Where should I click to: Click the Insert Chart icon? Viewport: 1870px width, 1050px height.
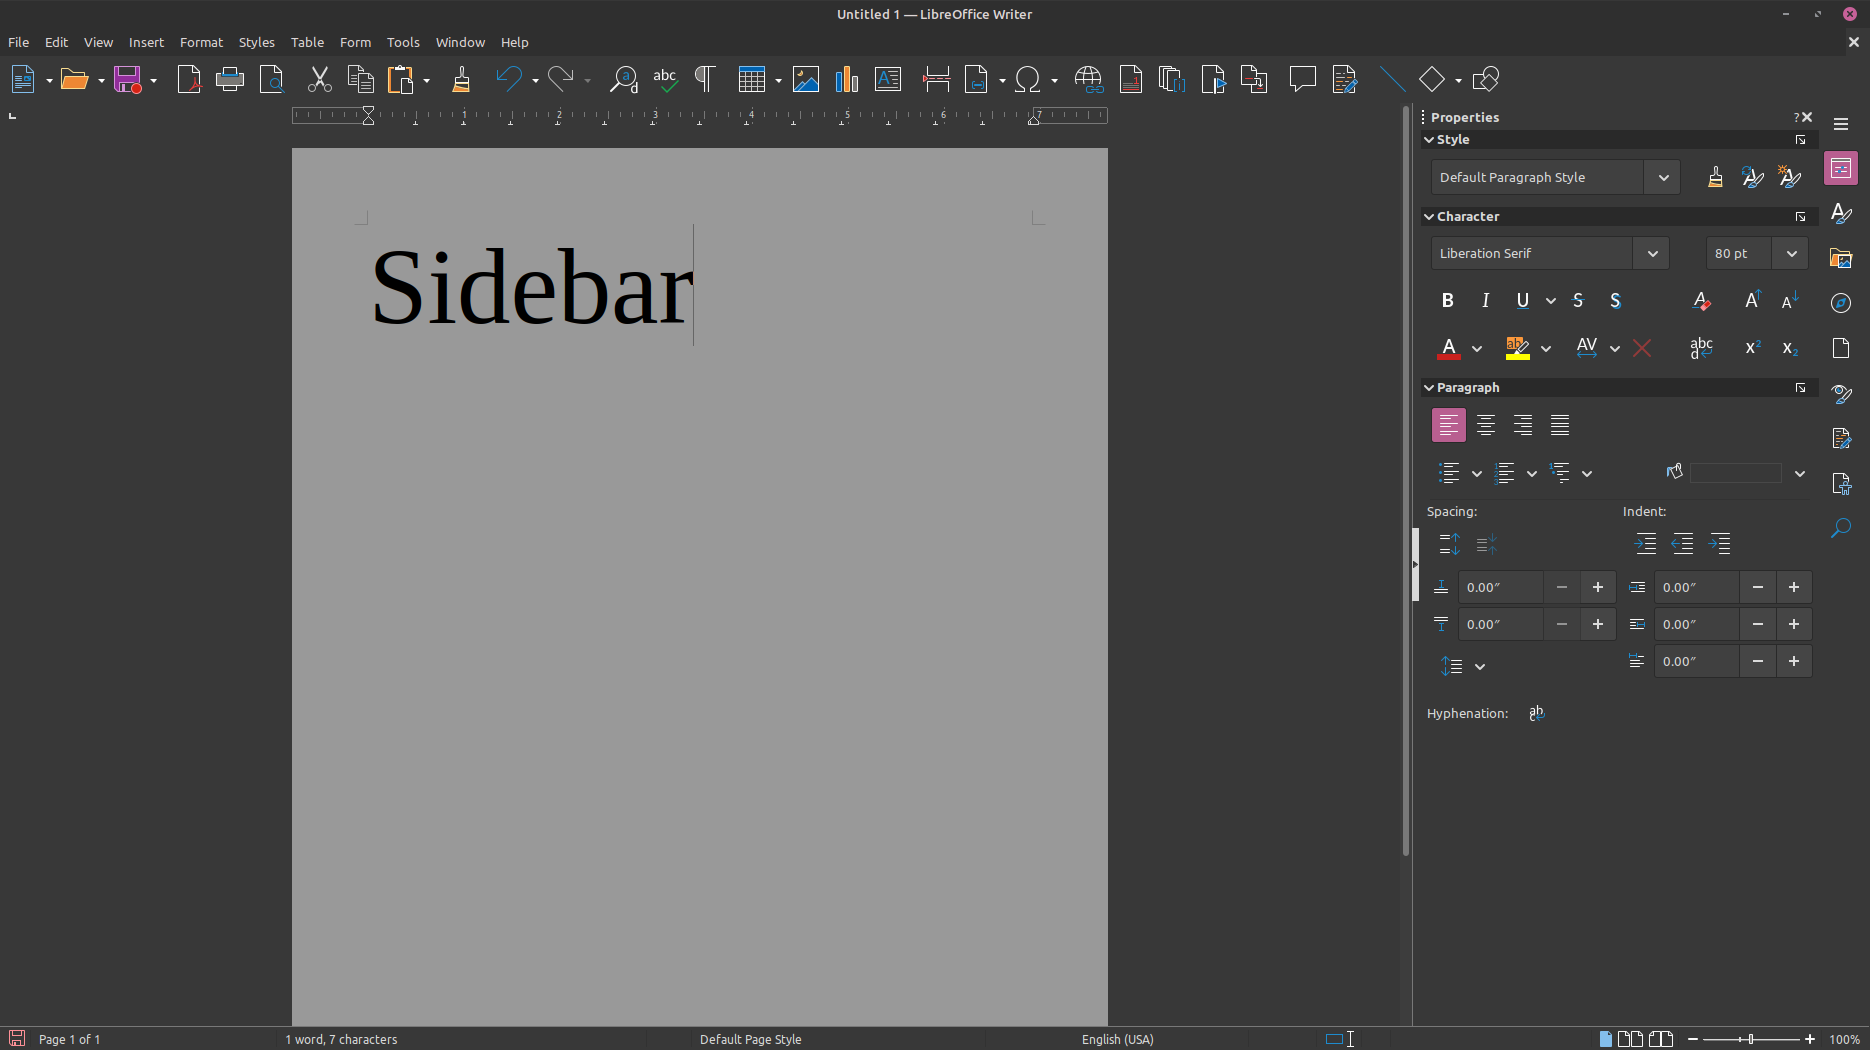click(x=847, y=79)
